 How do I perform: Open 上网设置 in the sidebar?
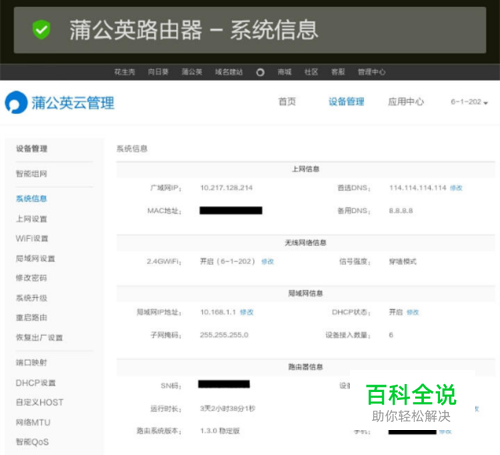tap(32, 219)
